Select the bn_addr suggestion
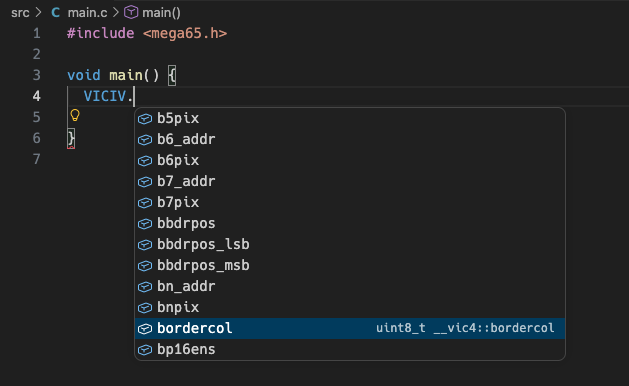The width and height of the screenshot is (629, 386). click(350, 286)
